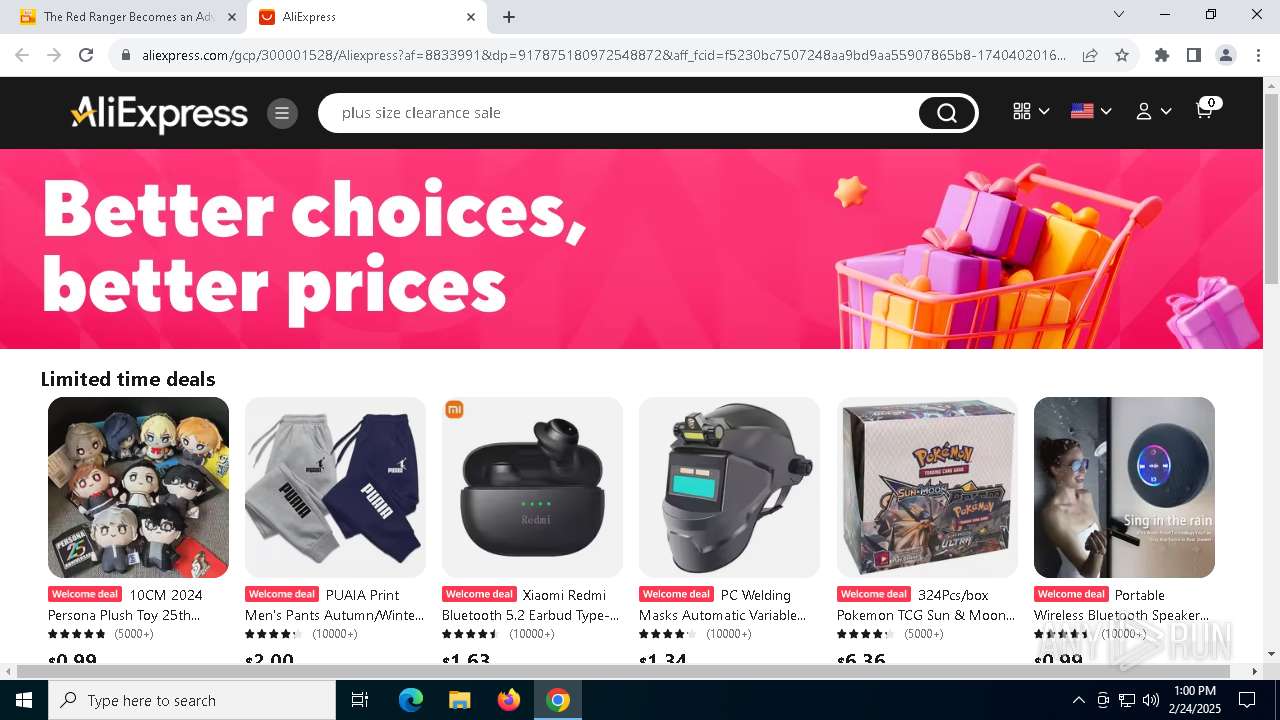The image size is (1280, 720).
Task: Select the Pokemon TCG box thumbnail
Action: point(927,487)
